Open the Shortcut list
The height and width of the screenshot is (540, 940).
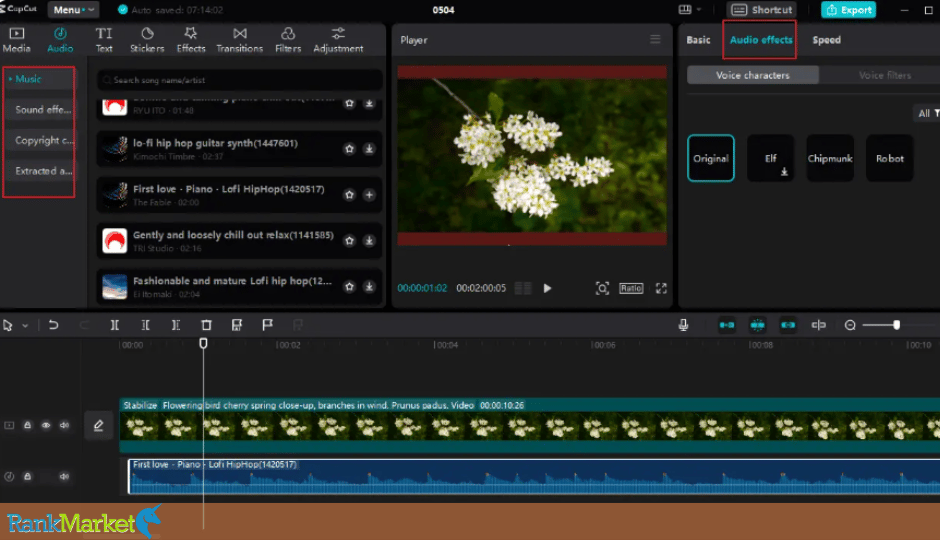[762, 10]
